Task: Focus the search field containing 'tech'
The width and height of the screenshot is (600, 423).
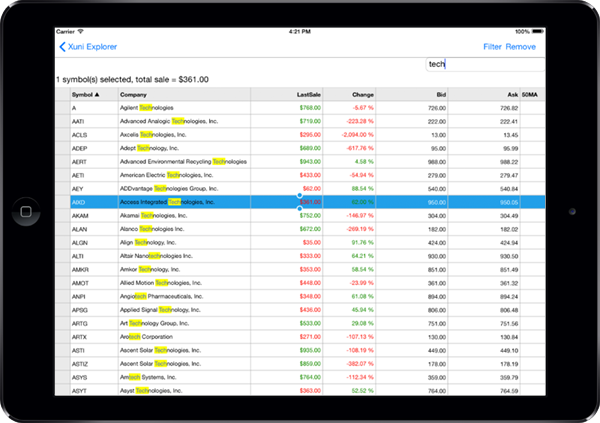Action: tap(485, 64)
